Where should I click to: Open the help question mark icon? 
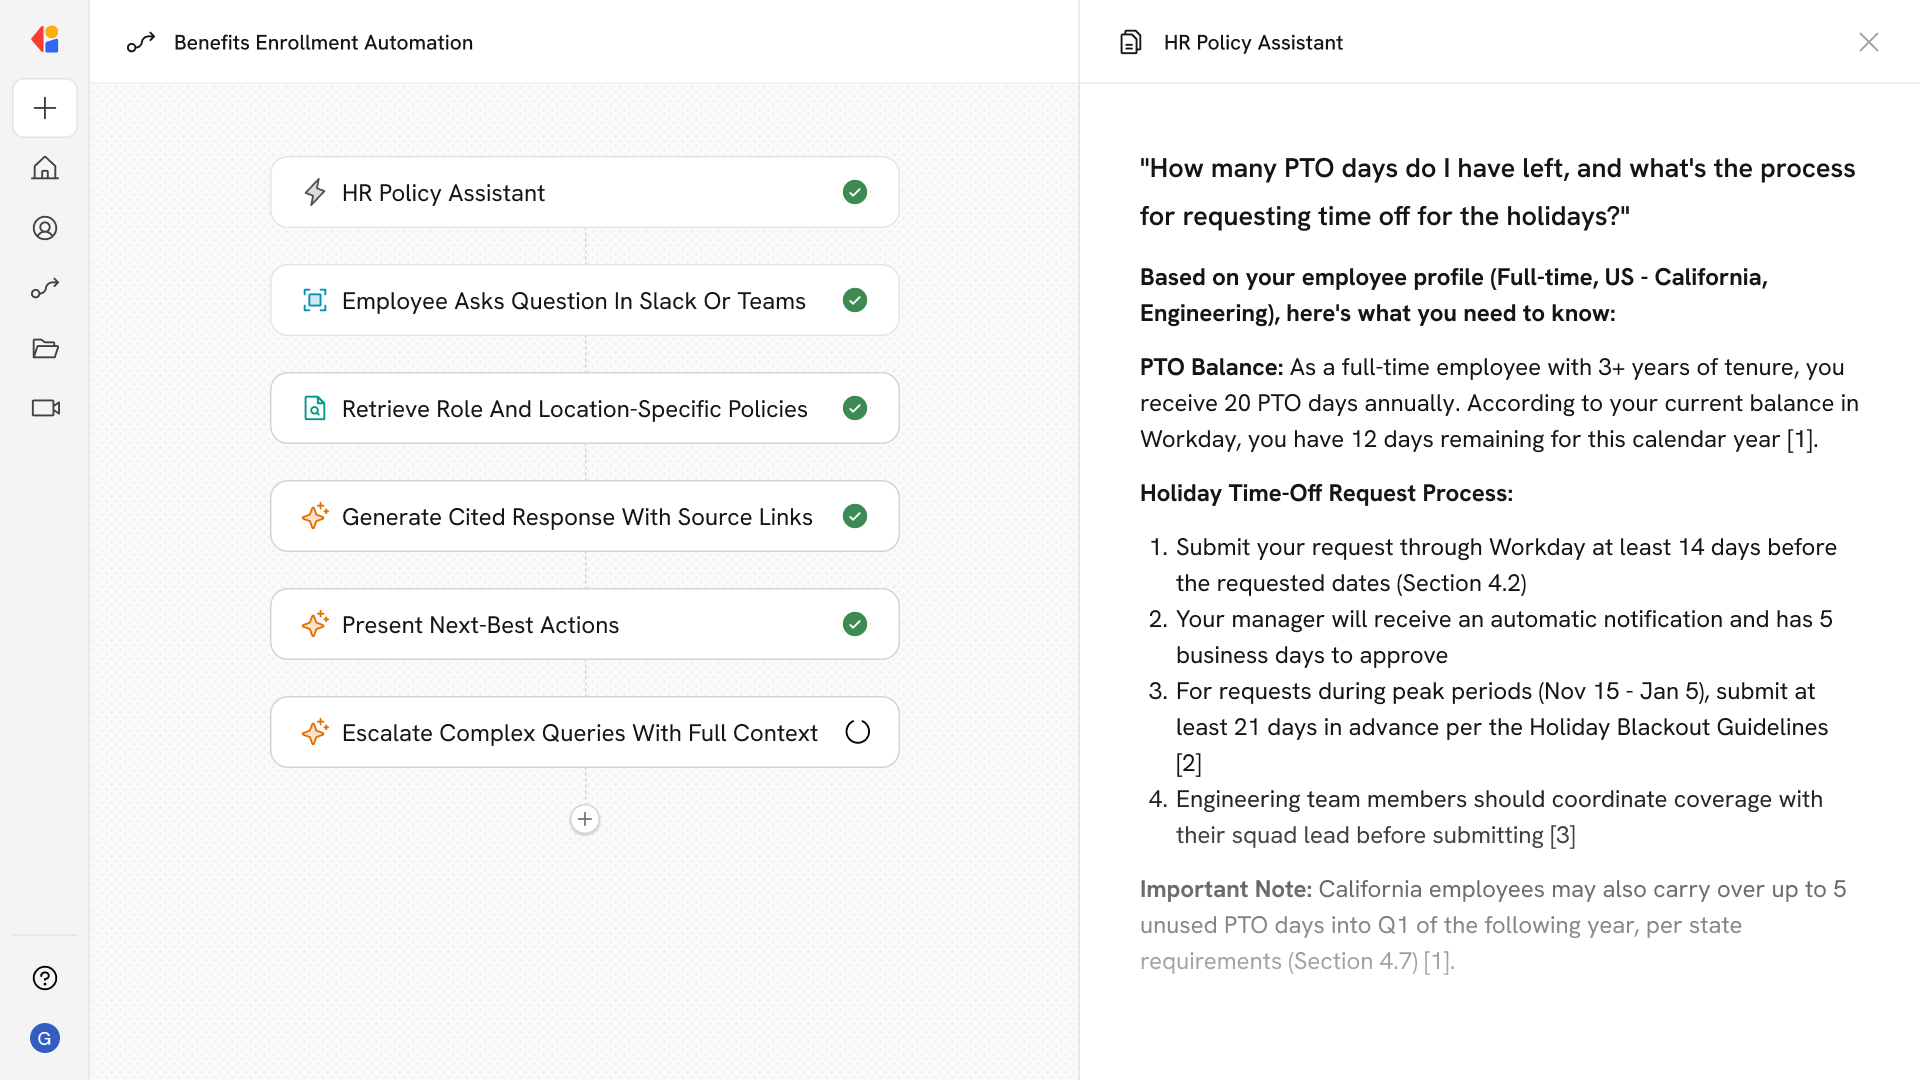point(45,978)
